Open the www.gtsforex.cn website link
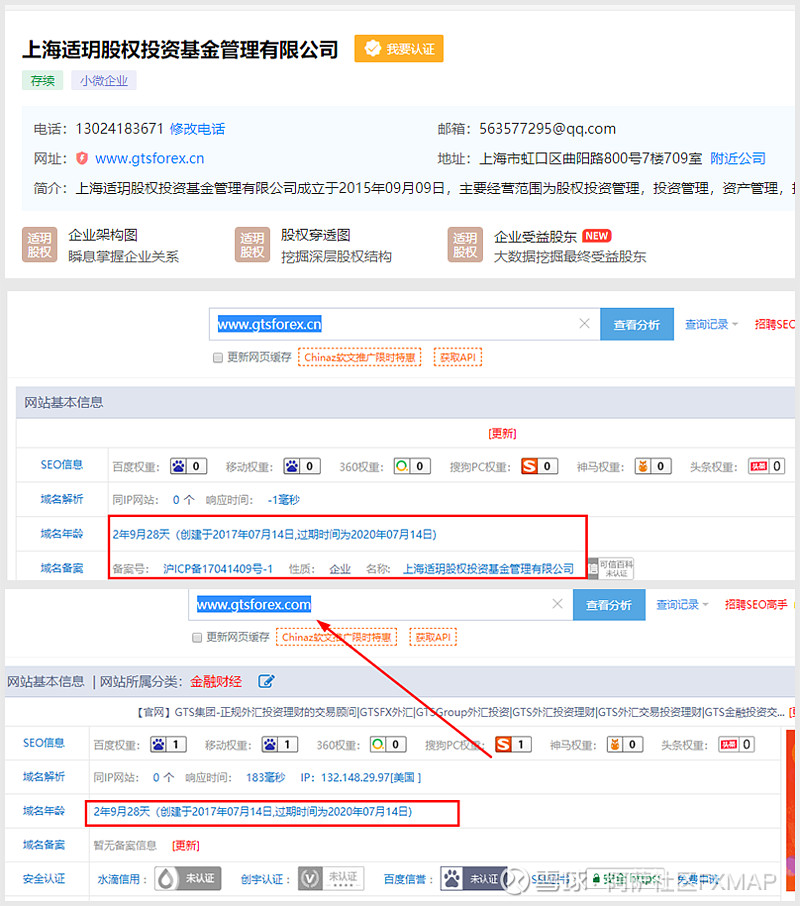Screen dimensions: 800x906 tap(150, 158)
